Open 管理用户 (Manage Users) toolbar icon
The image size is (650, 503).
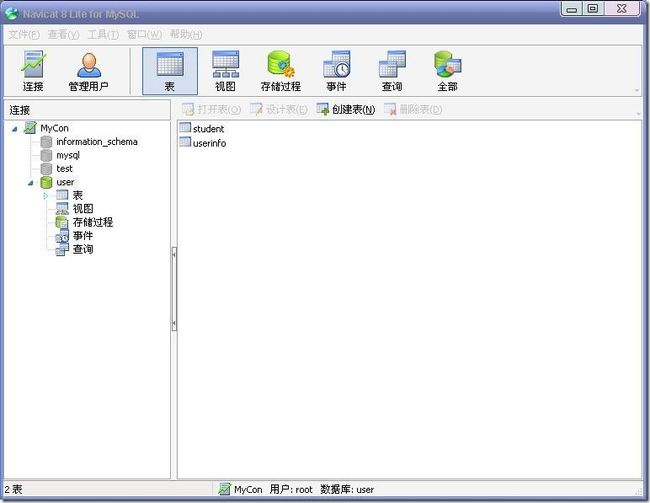click(89, 71)
